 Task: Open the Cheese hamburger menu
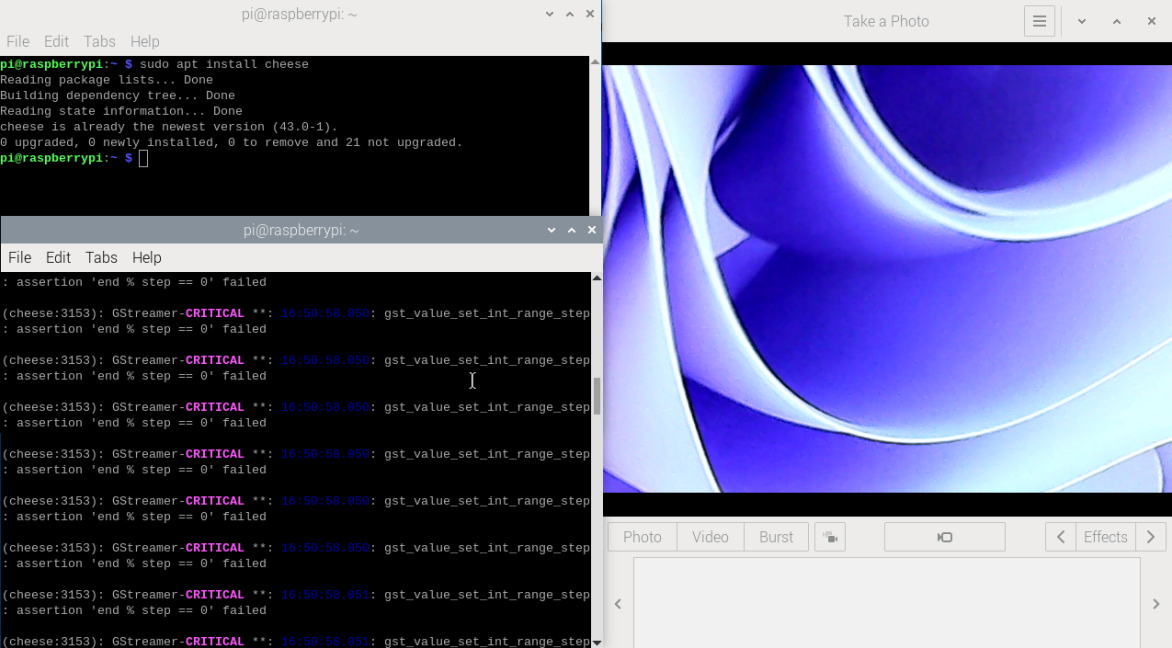(1039, 22)
